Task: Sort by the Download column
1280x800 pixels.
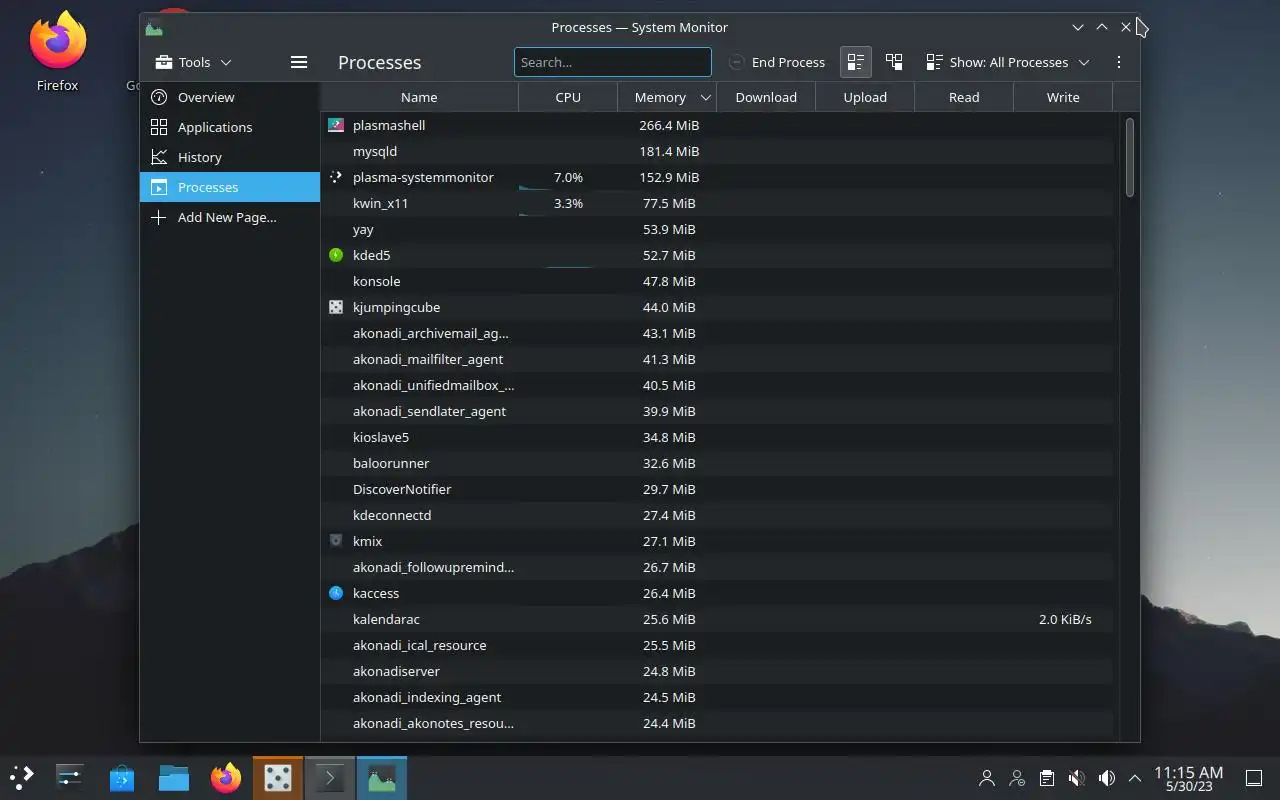Action: [x=766, y=97]
